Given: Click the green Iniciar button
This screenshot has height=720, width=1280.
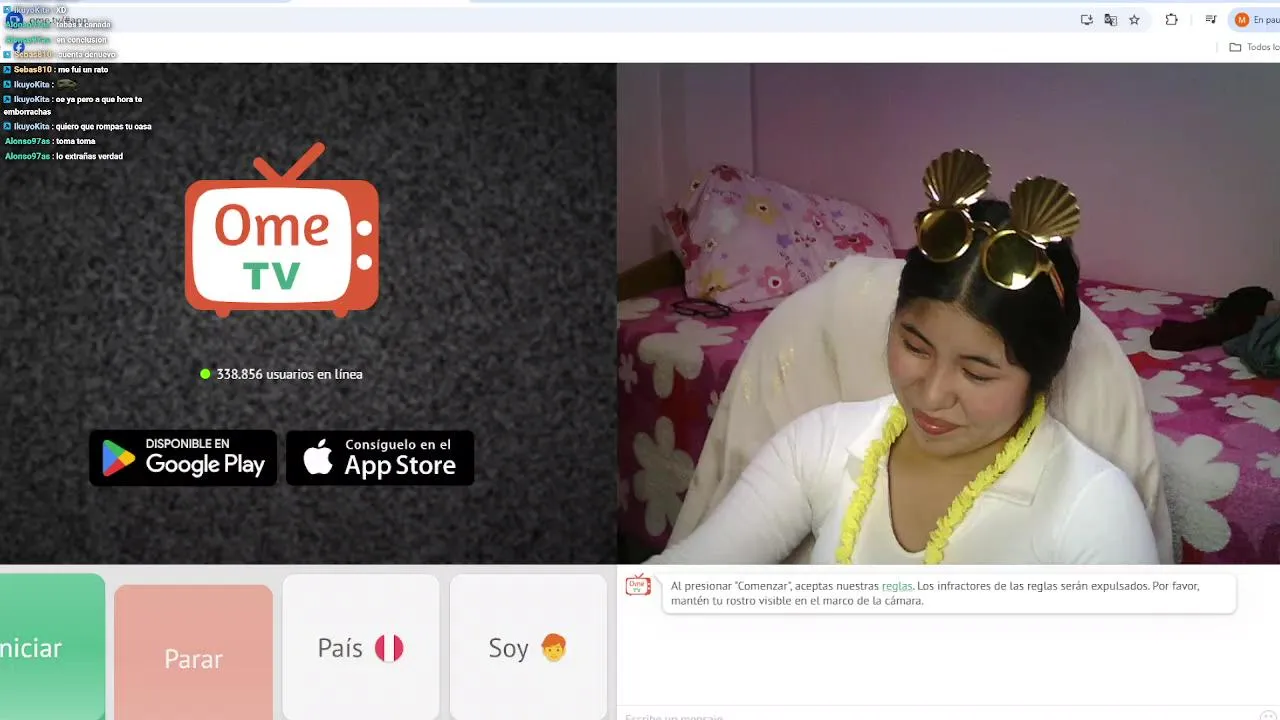Looking at the screenshot, I should click(52, 646).
